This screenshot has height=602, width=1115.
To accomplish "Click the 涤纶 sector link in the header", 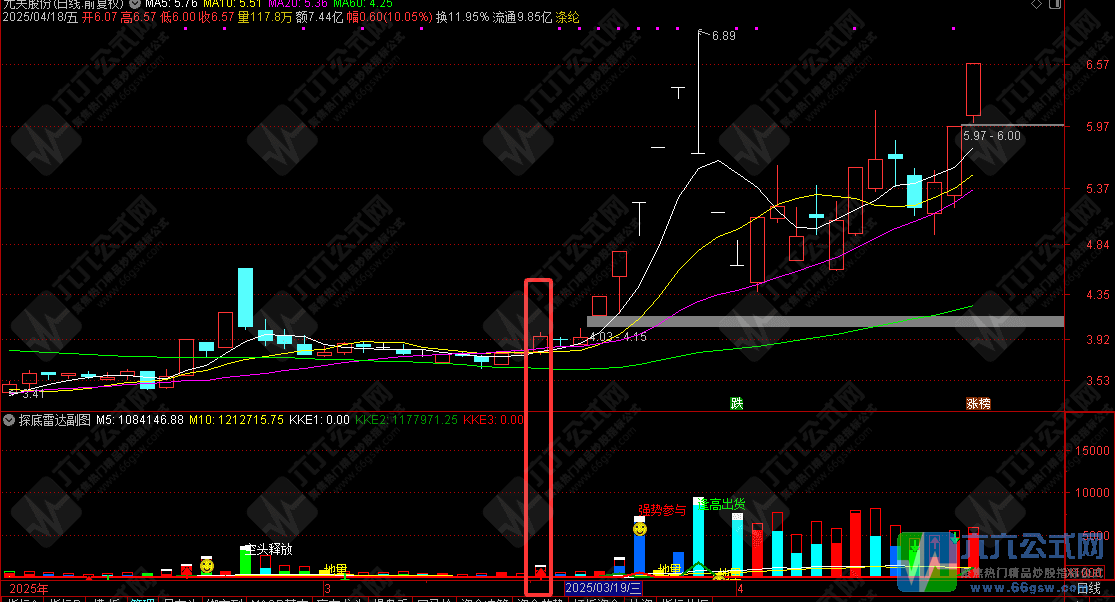I will pyautogui.click(x=567, y=18).
